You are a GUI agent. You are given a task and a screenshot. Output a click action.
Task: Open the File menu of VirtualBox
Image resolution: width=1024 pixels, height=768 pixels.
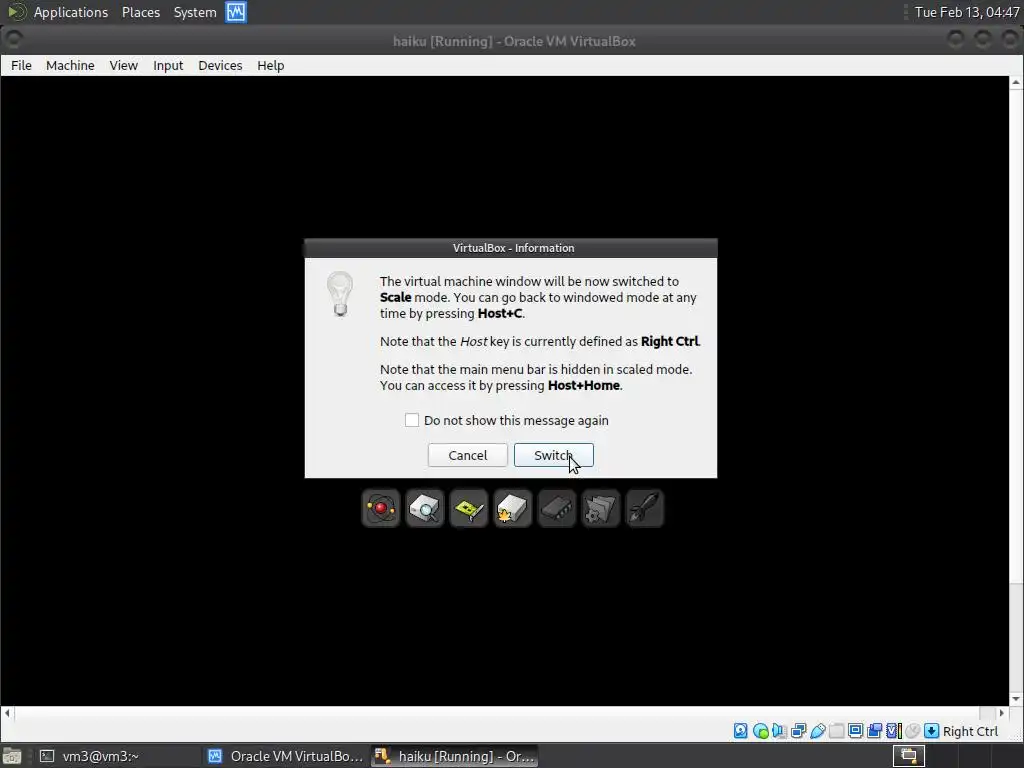pyautogui.click(x=22, y=65)
